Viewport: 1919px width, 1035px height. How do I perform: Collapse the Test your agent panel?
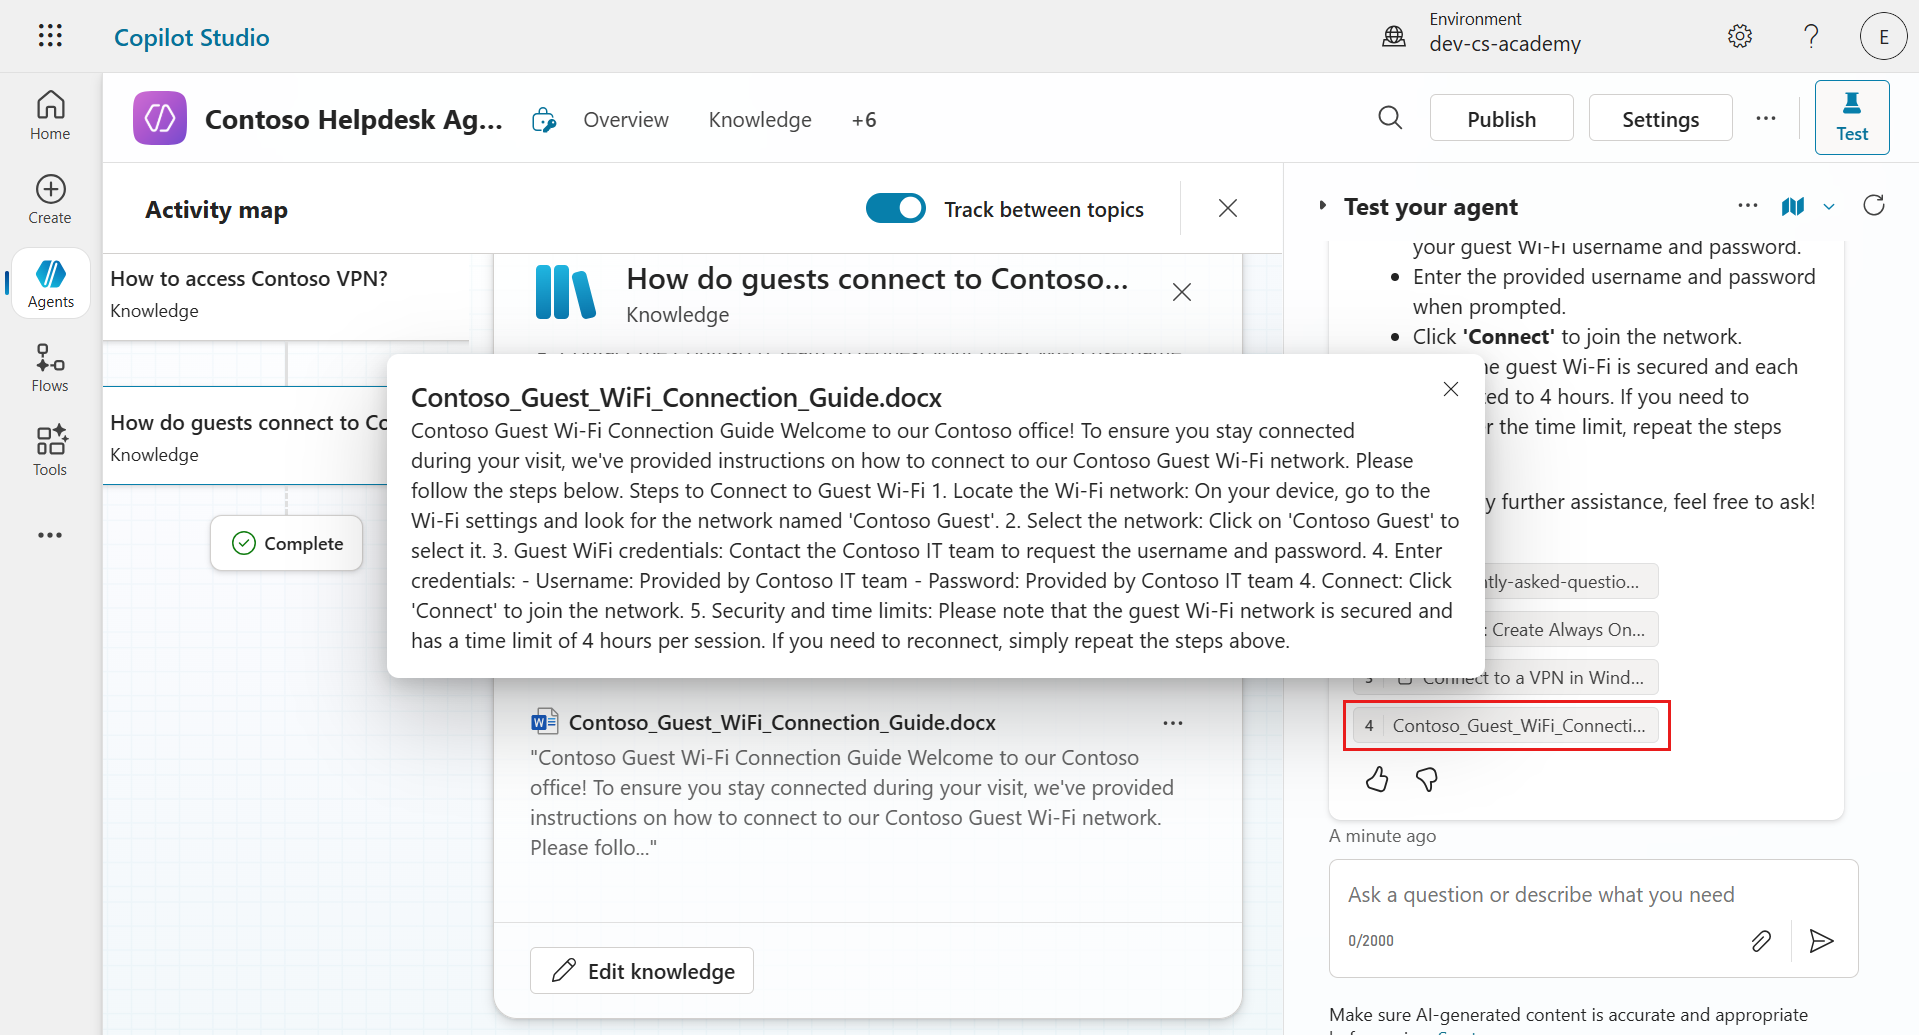coord(1323,206)
